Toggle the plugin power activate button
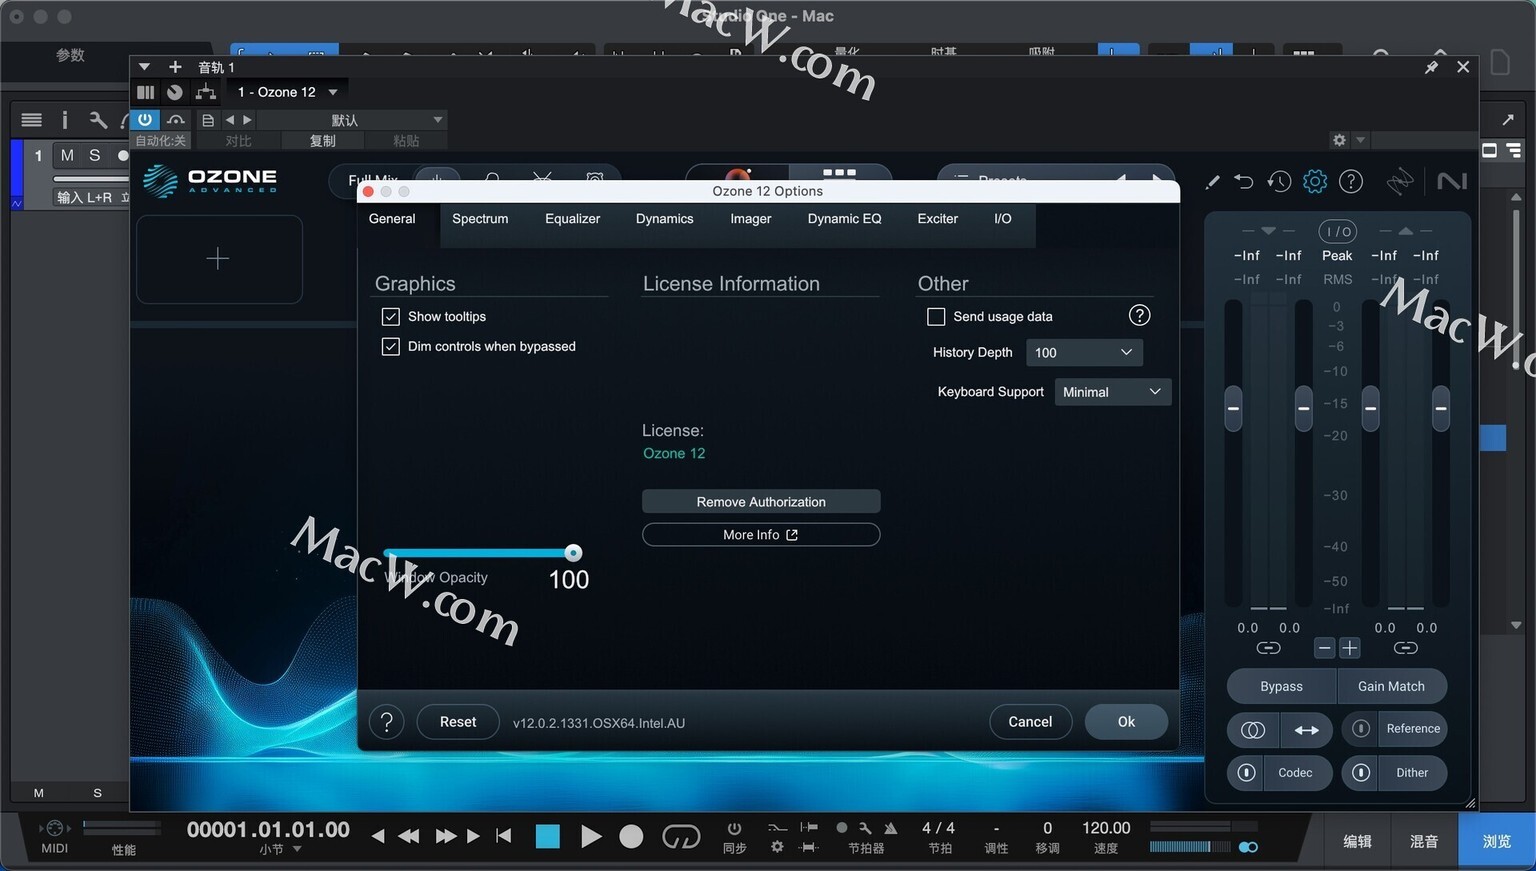1536x871 pixels. [145, 120]
